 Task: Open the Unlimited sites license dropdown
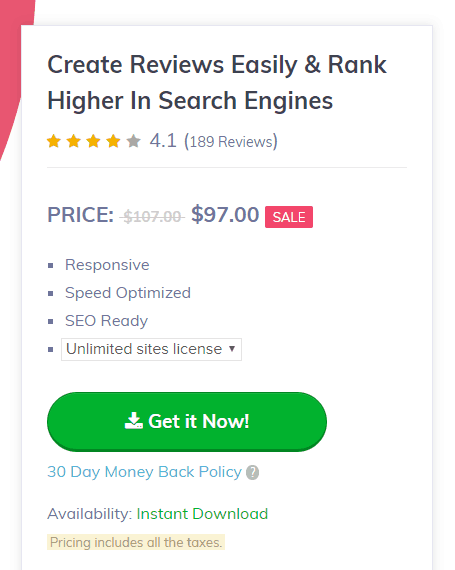point(151,349)
